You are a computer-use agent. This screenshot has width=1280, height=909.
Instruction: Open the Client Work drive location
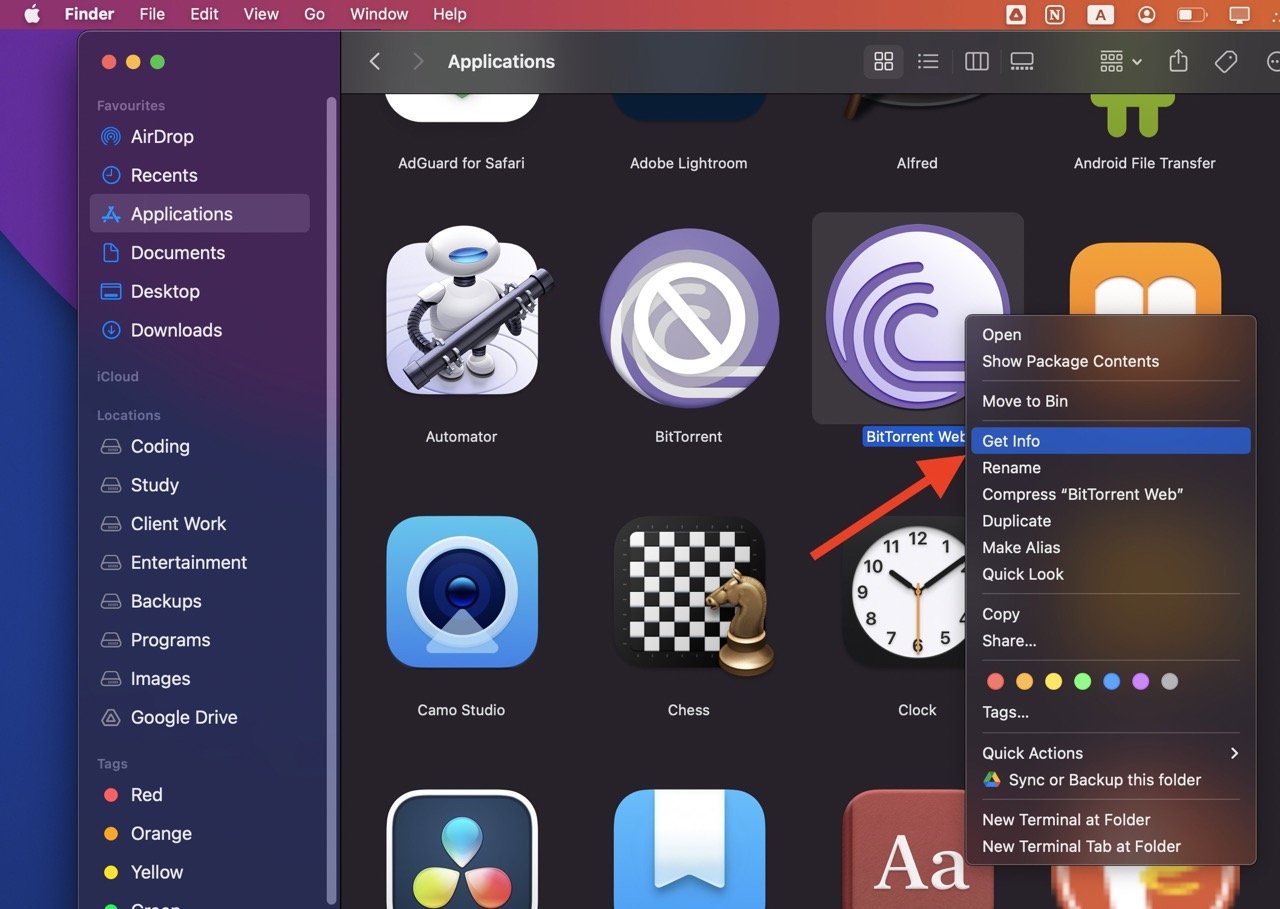(200, 524)
